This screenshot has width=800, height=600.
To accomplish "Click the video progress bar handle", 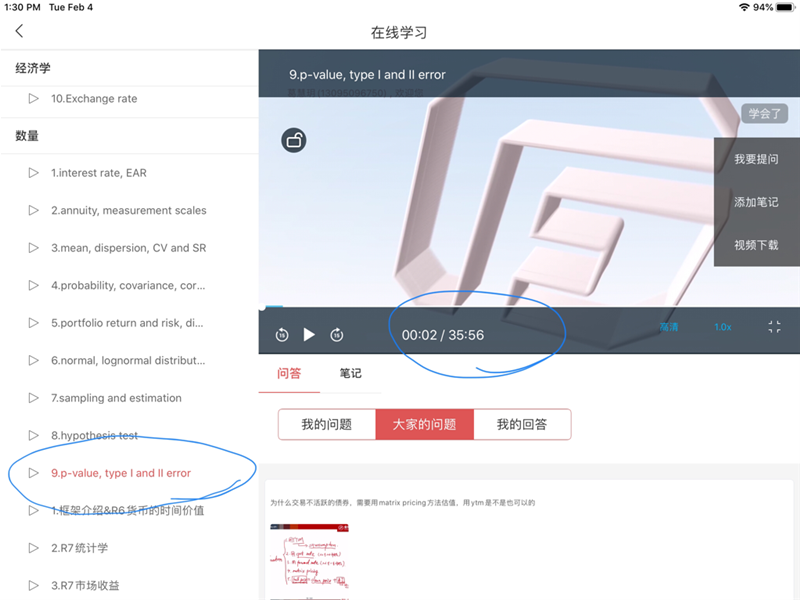I will coord(262,307).
